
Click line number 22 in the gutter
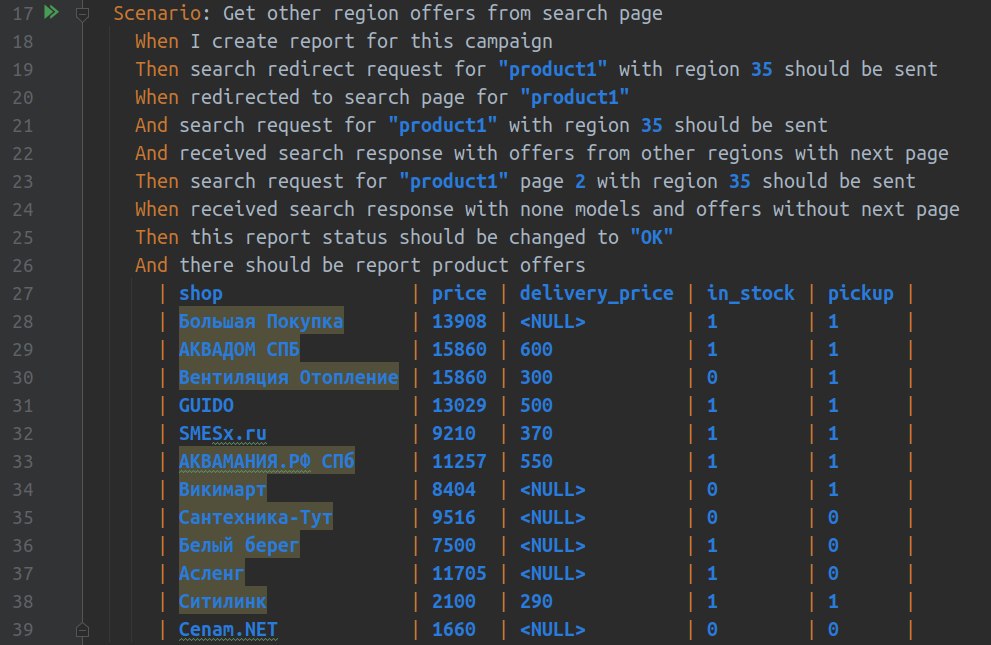click(x=25, y=153)
